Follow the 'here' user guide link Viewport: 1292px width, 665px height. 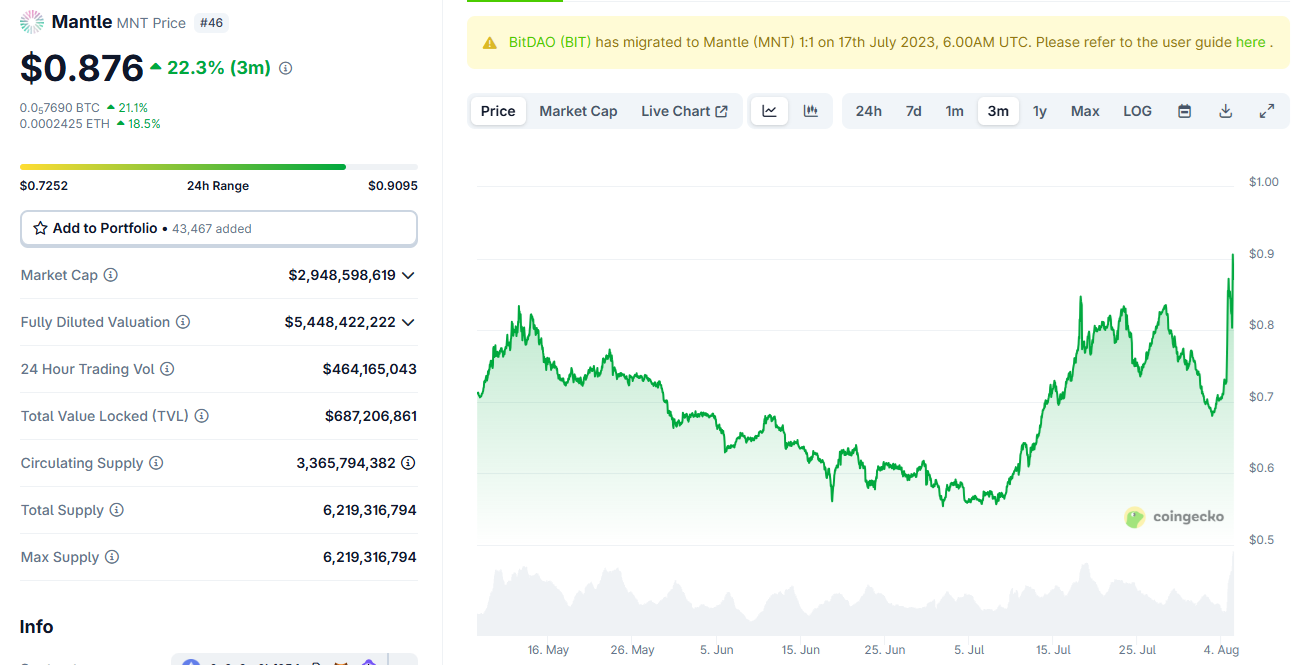(1250, 43)
